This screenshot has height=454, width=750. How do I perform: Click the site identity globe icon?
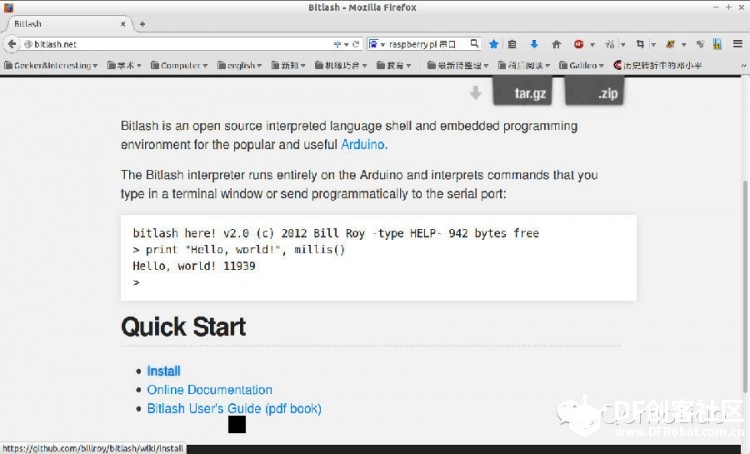coord(28,44)
